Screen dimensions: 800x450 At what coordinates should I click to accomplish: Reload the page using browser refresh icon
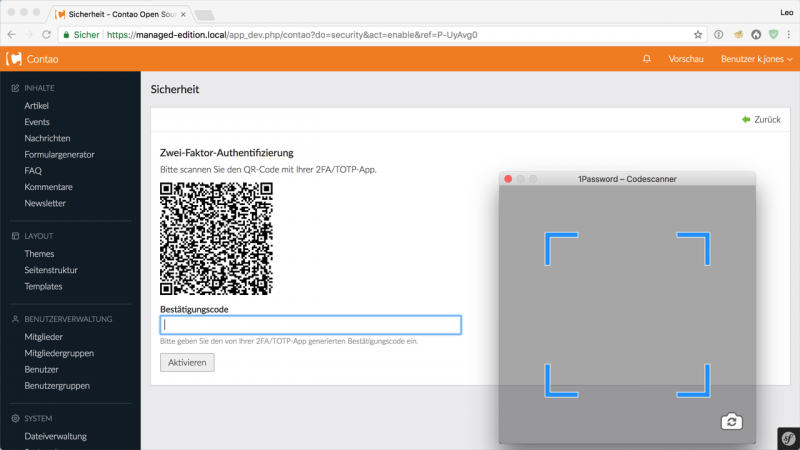coord(47,34)
